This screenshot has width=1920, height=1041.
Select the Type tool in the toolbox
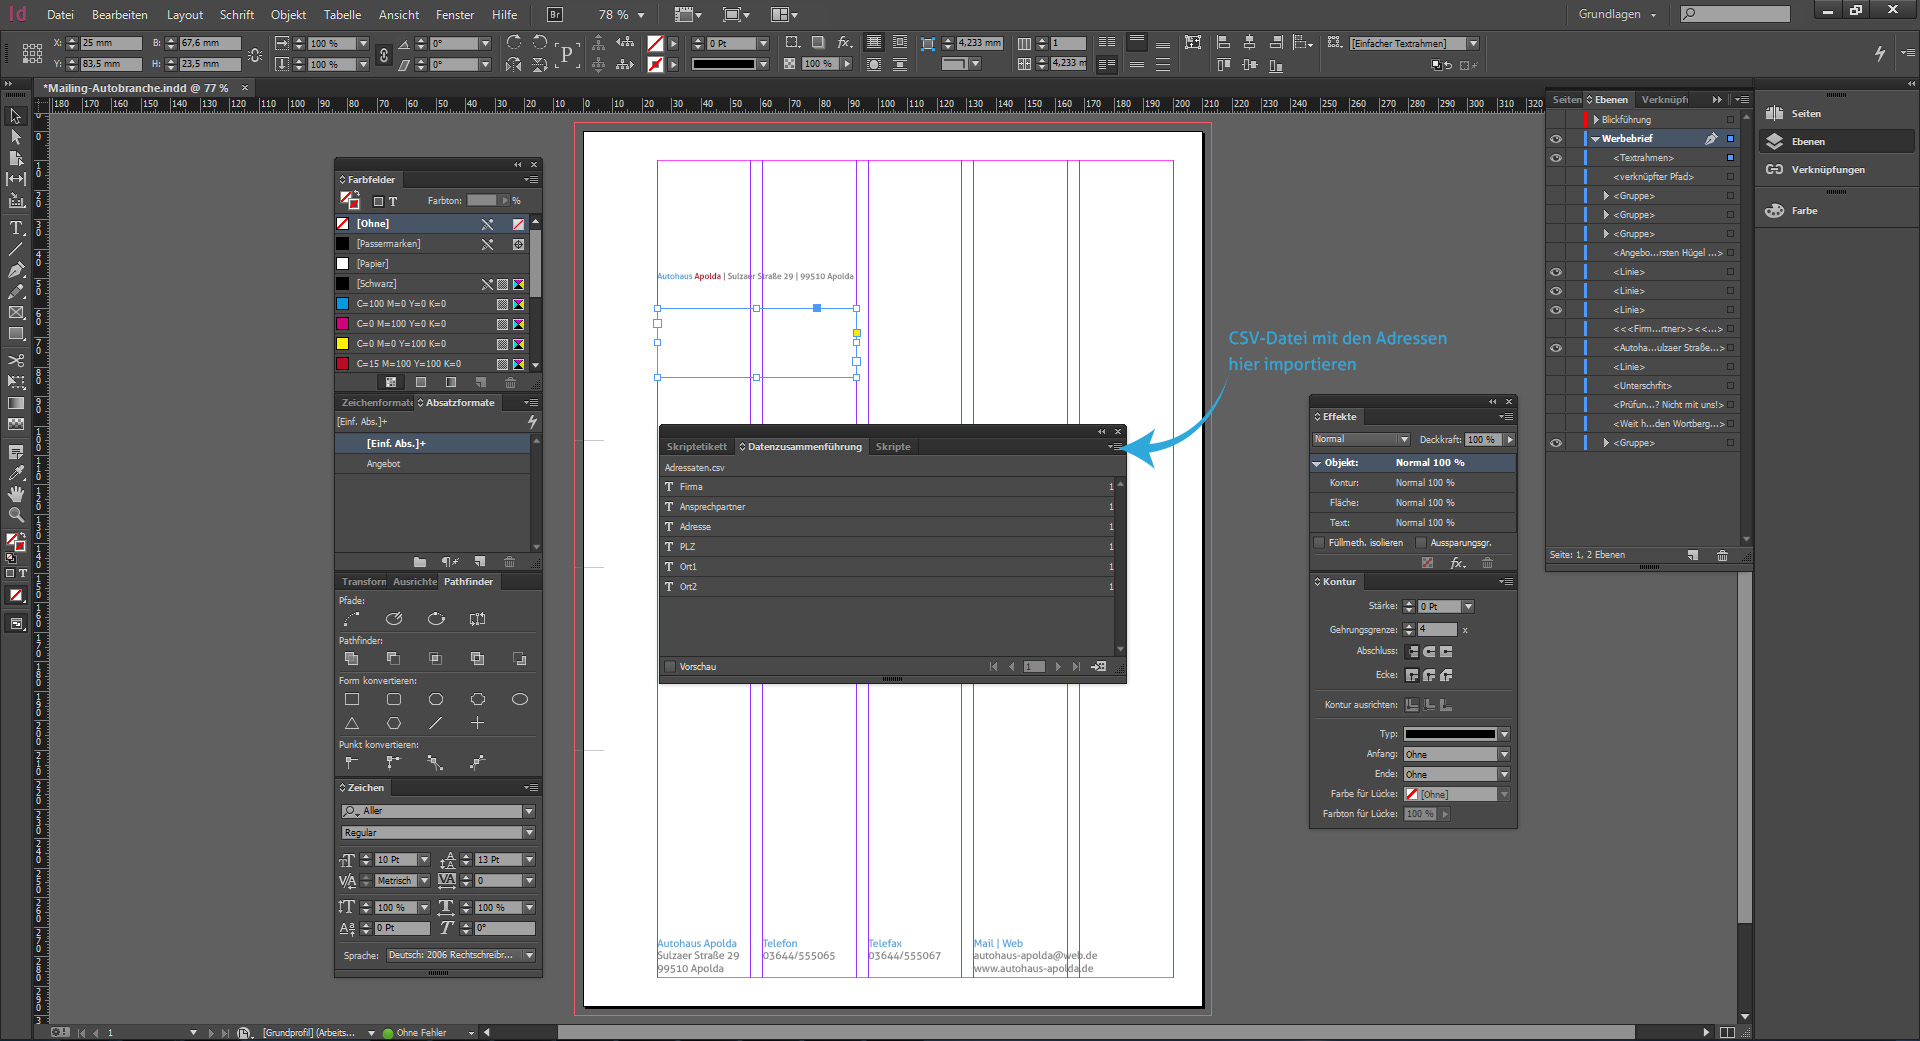click(16, 228)
